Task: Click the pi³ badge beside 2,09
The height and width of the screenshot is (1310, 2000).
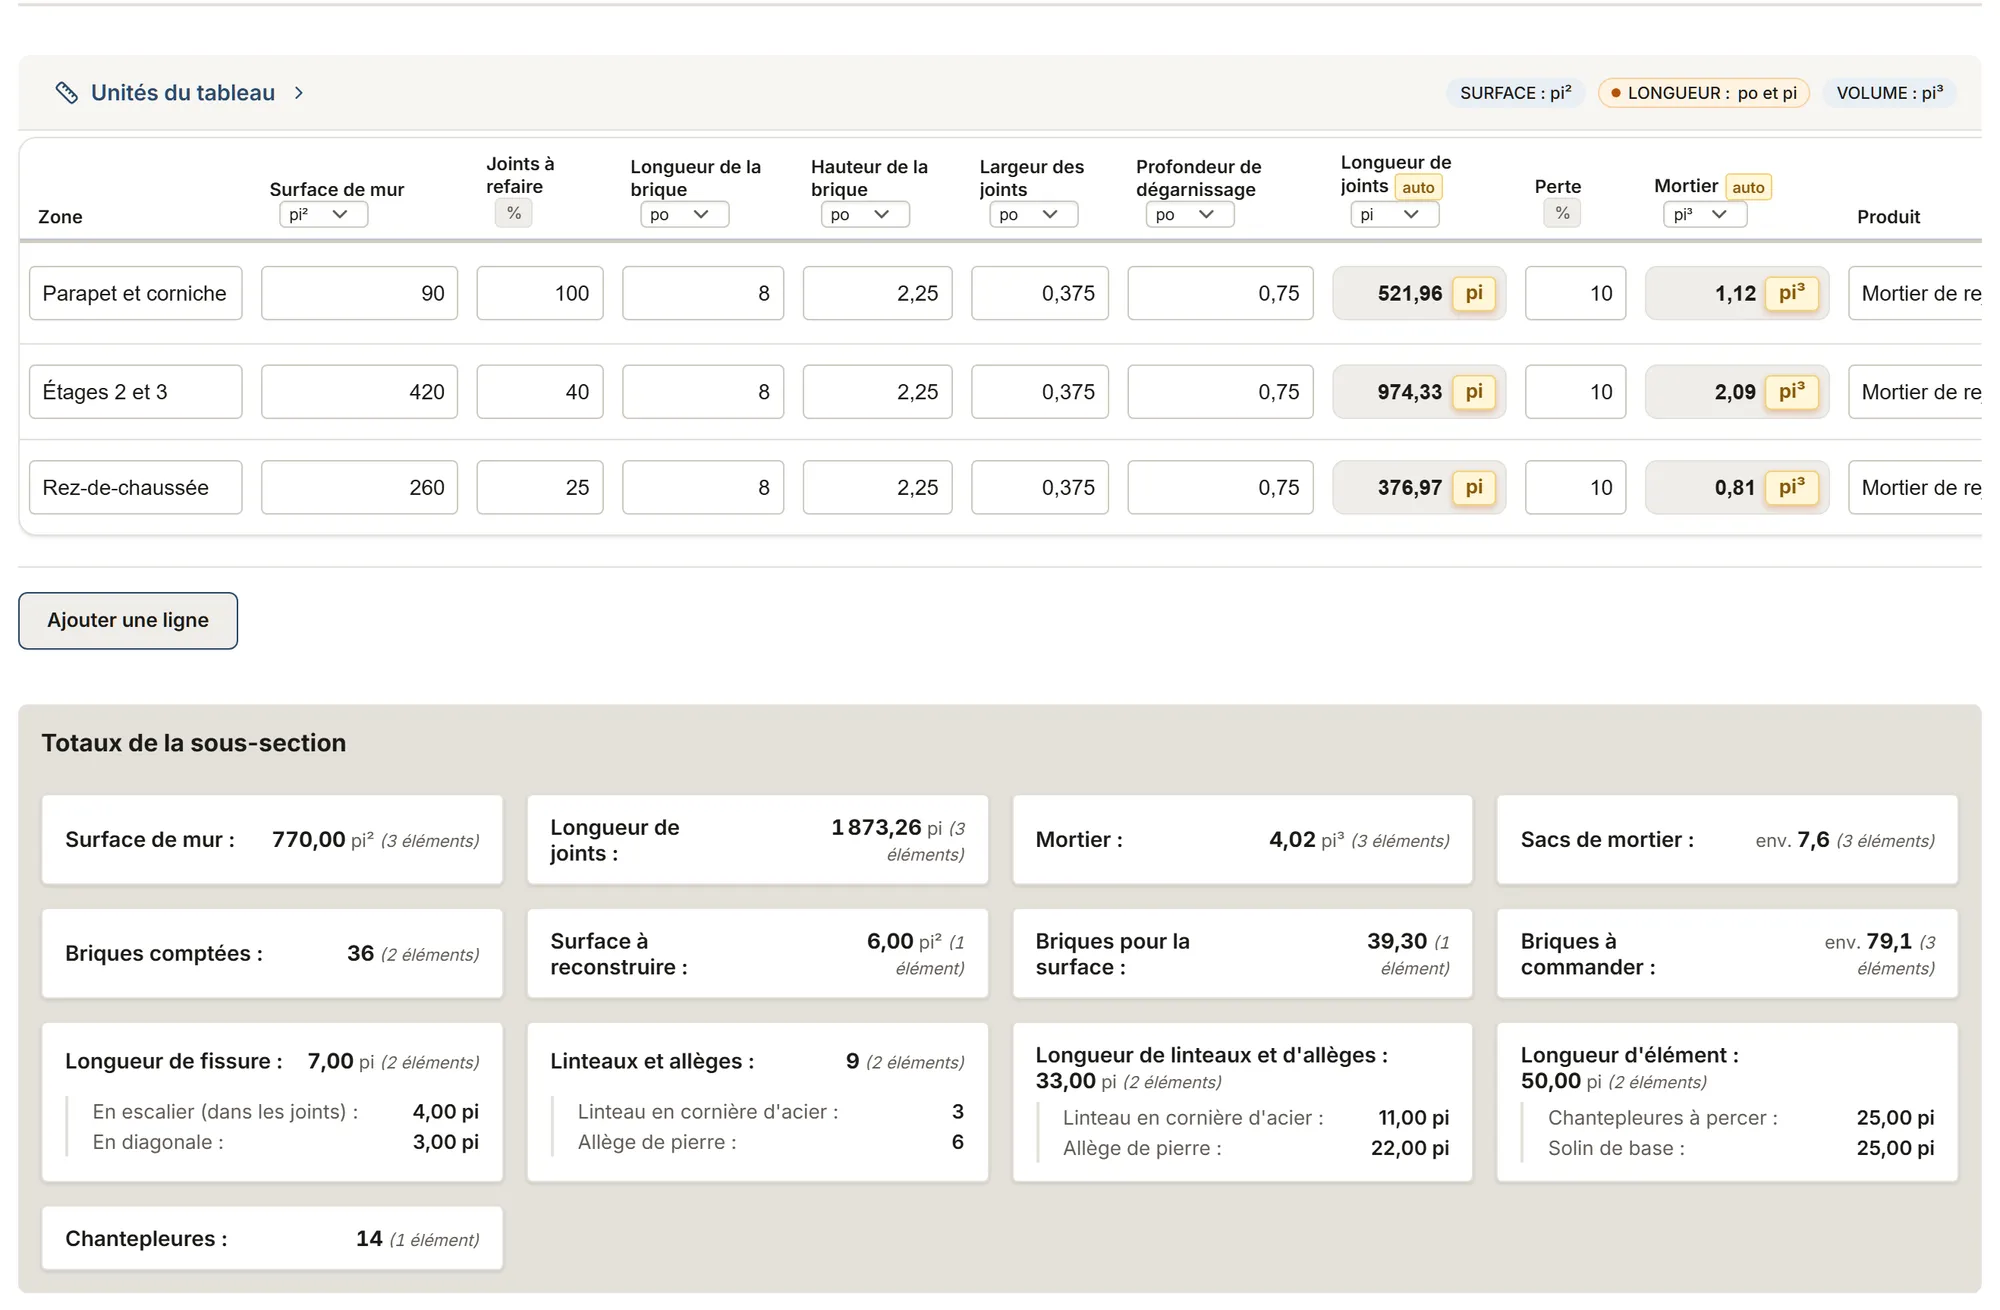Action: tap(1791, 392)
